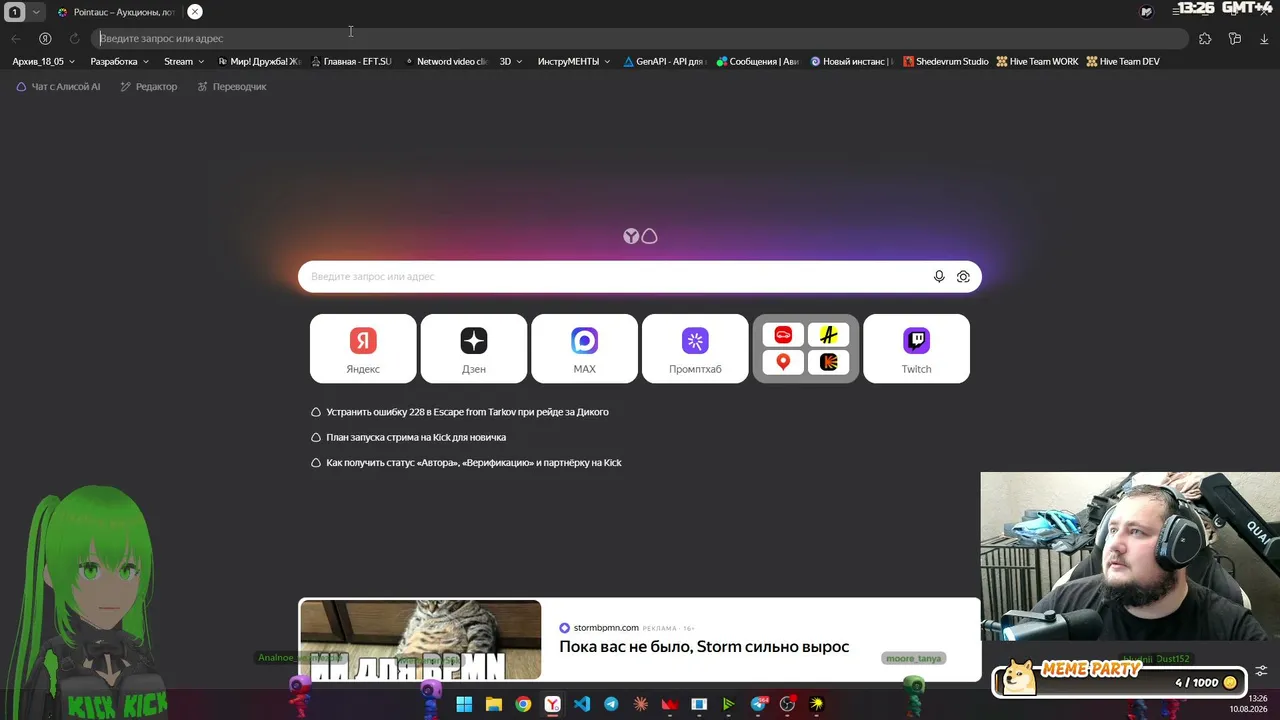Expand the tab list chevron
The image size is (1280, 720).
pyautogui.click(x=36, y=12)
